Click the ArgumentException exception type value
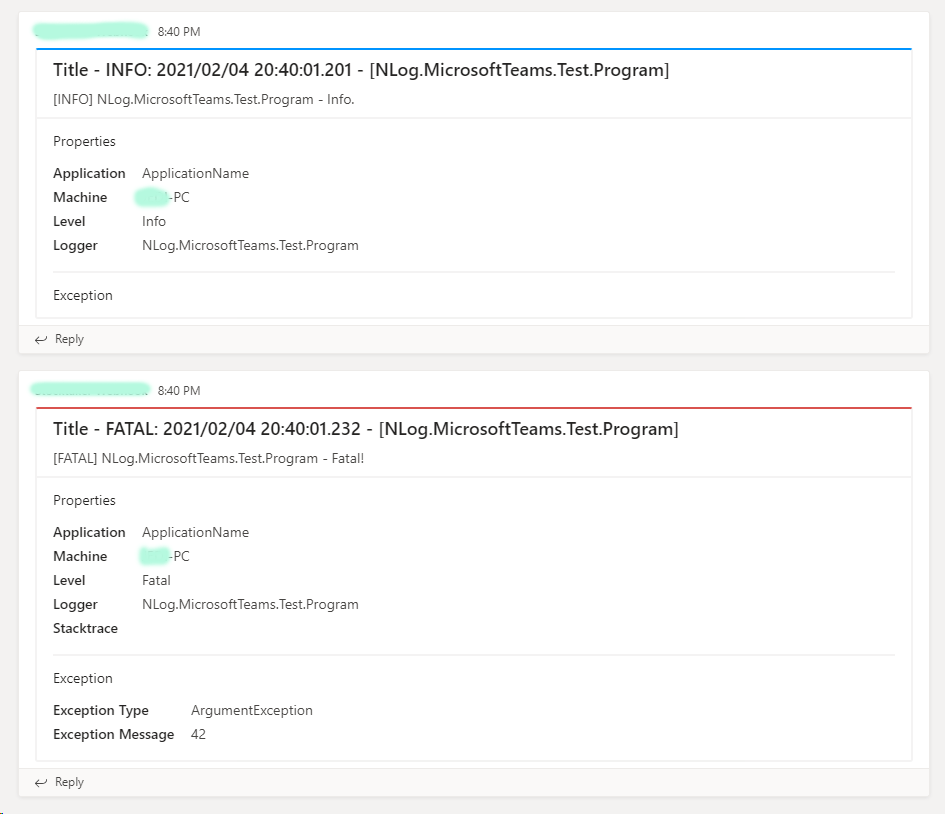This screenshot has height=814, width=945. pos(251,710)
